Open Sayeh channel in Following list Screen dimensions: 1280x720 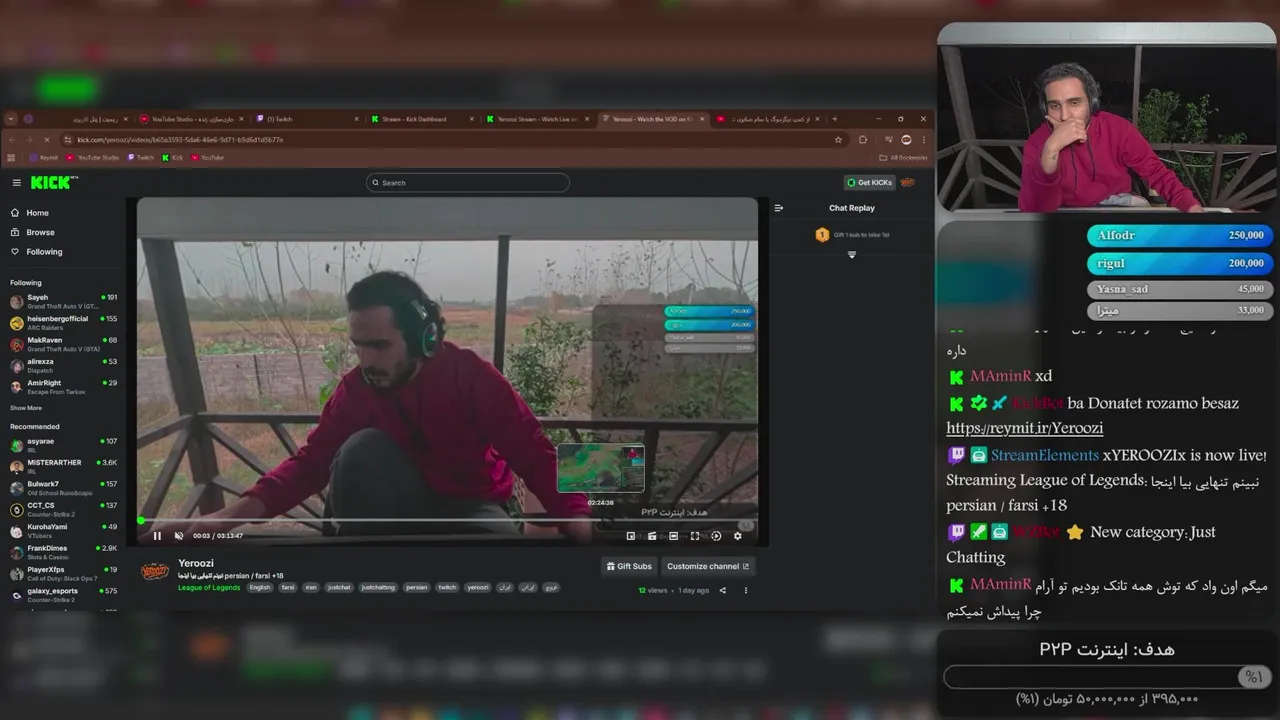(x=64, y=301)
